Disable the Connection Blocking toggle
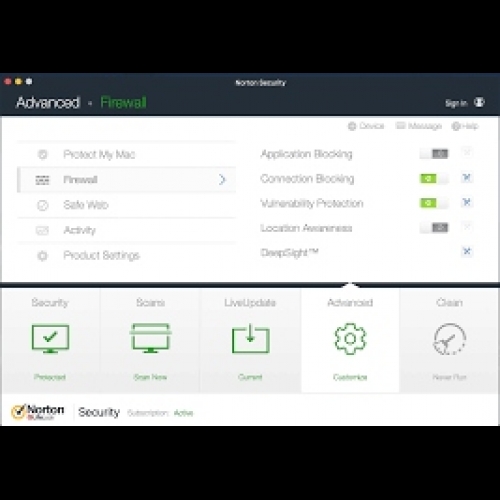This screenshot has height=500, width=500. pyautogui.click(x=434, y=179)
